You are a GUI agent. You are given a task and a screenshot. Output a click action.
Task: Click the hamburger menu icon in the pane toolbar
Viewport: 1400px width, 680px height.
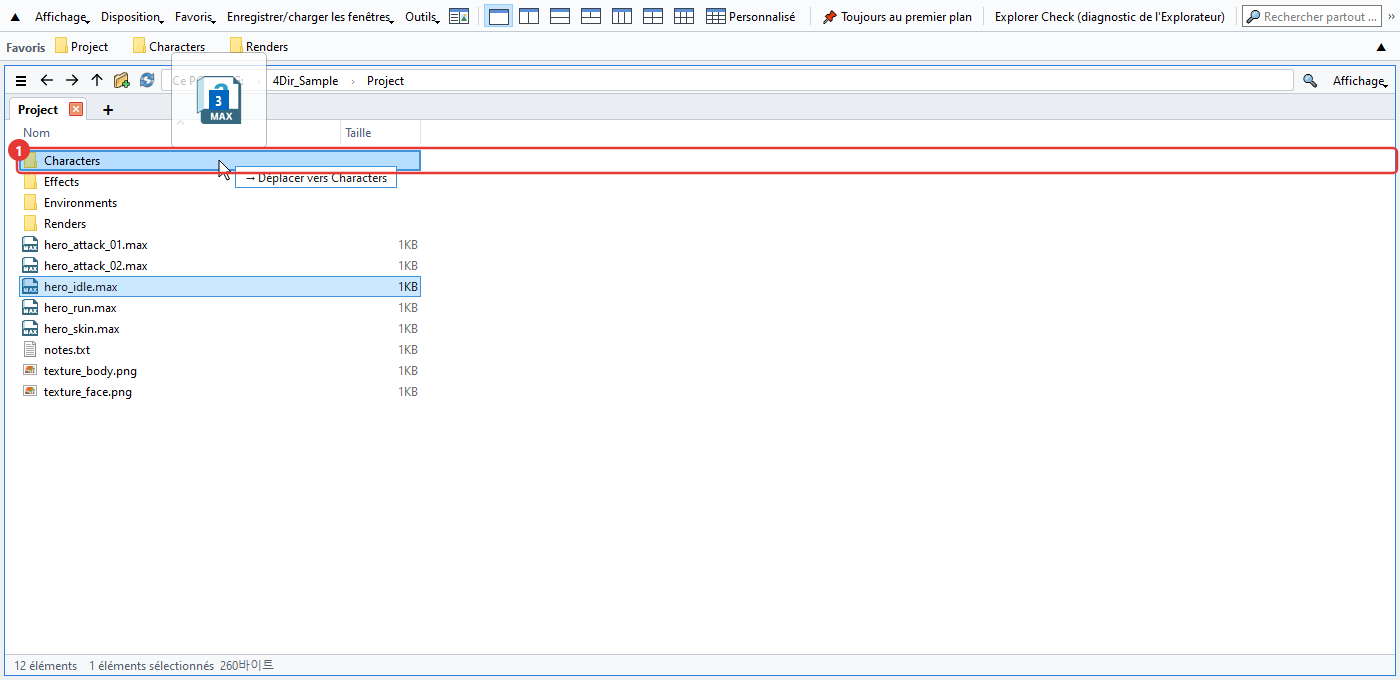[x=21, y=81]
